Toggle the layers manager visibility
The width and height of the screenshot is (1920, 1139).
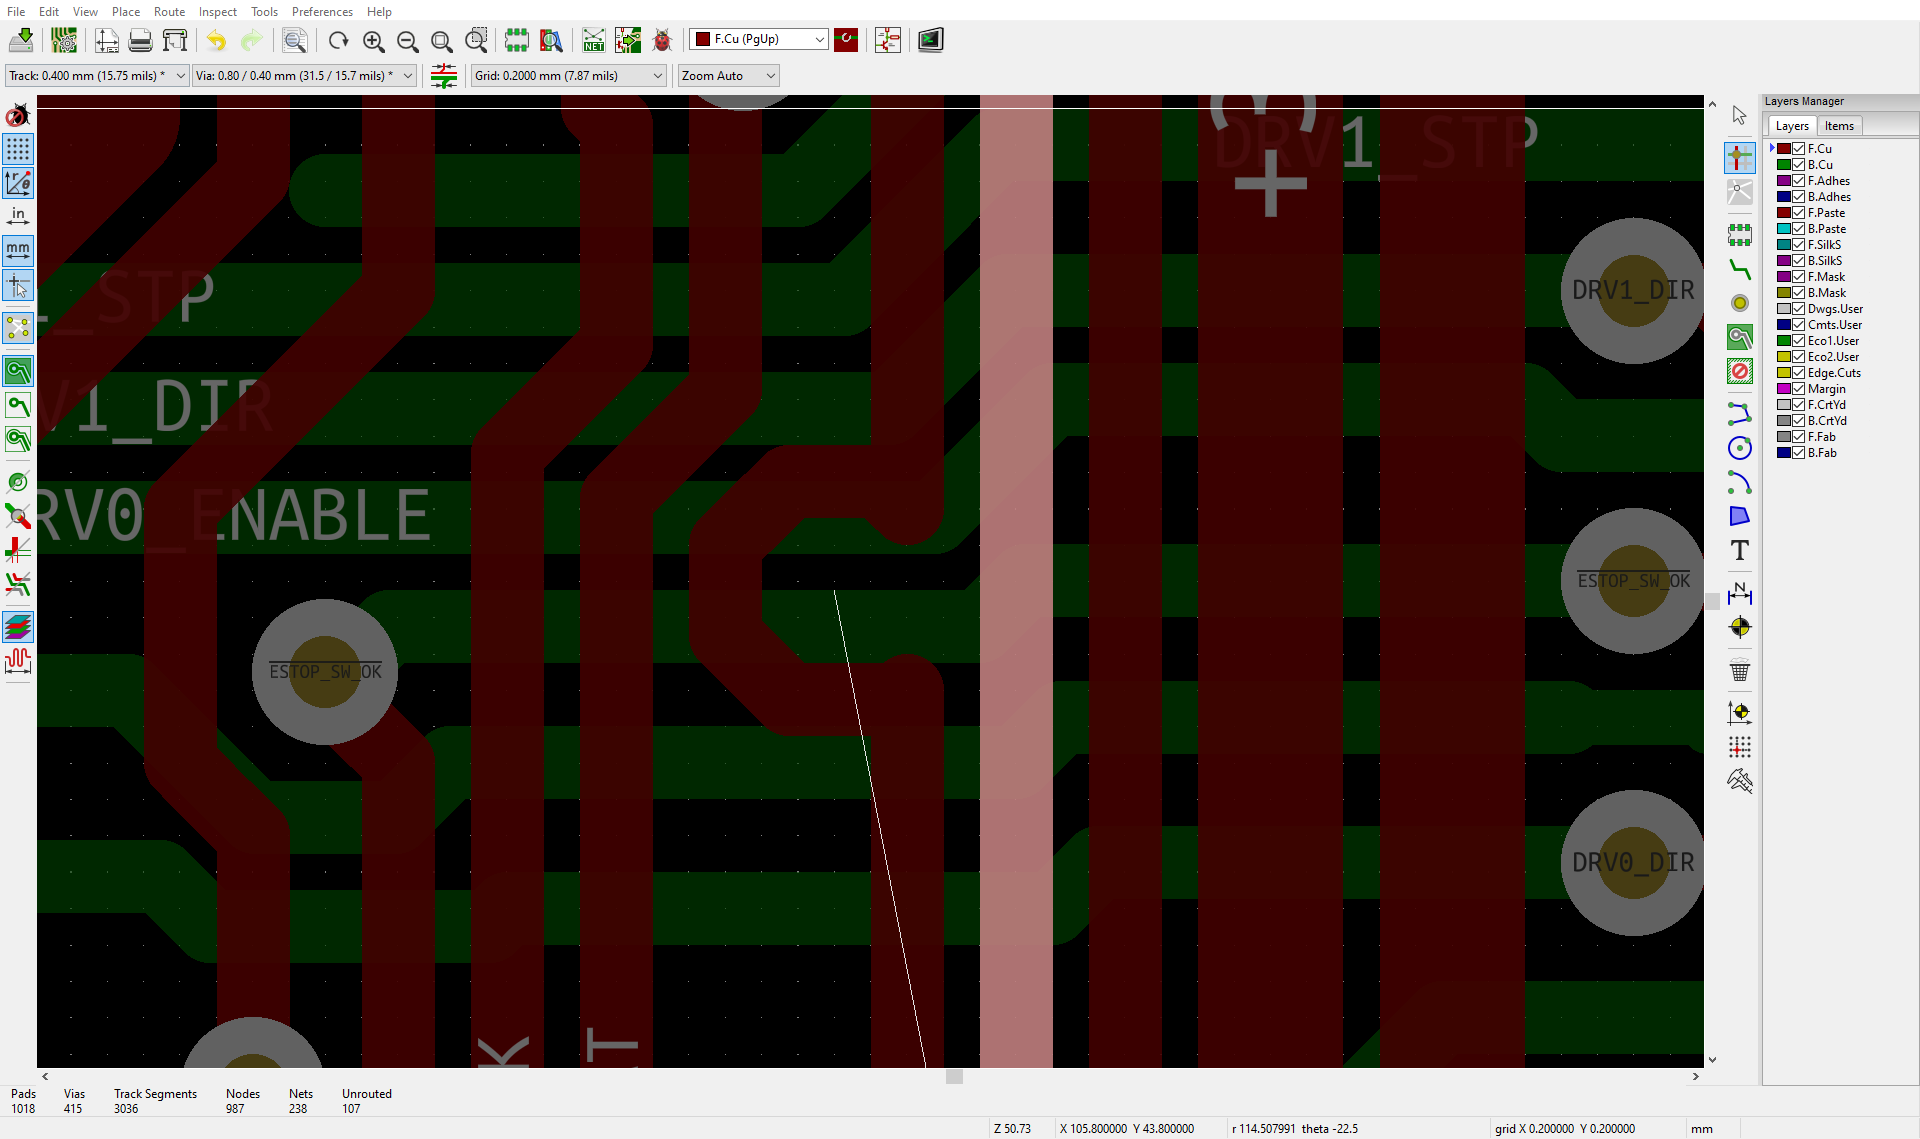pos(18,627)
